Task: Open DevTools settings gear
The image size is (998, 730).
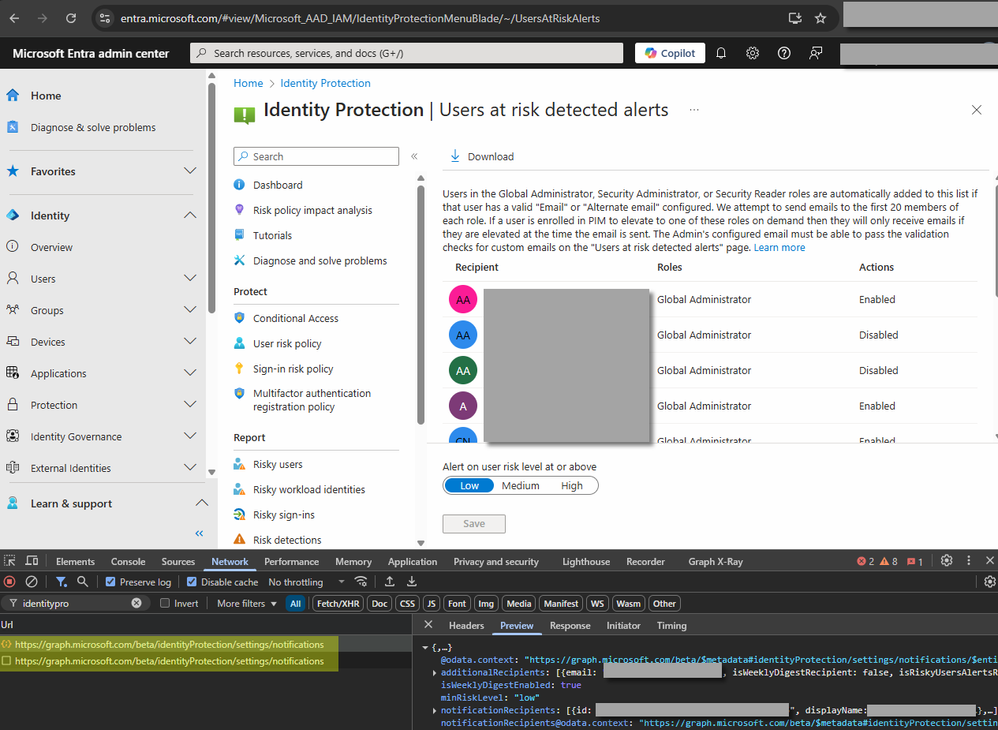Action: coord(946,561)
